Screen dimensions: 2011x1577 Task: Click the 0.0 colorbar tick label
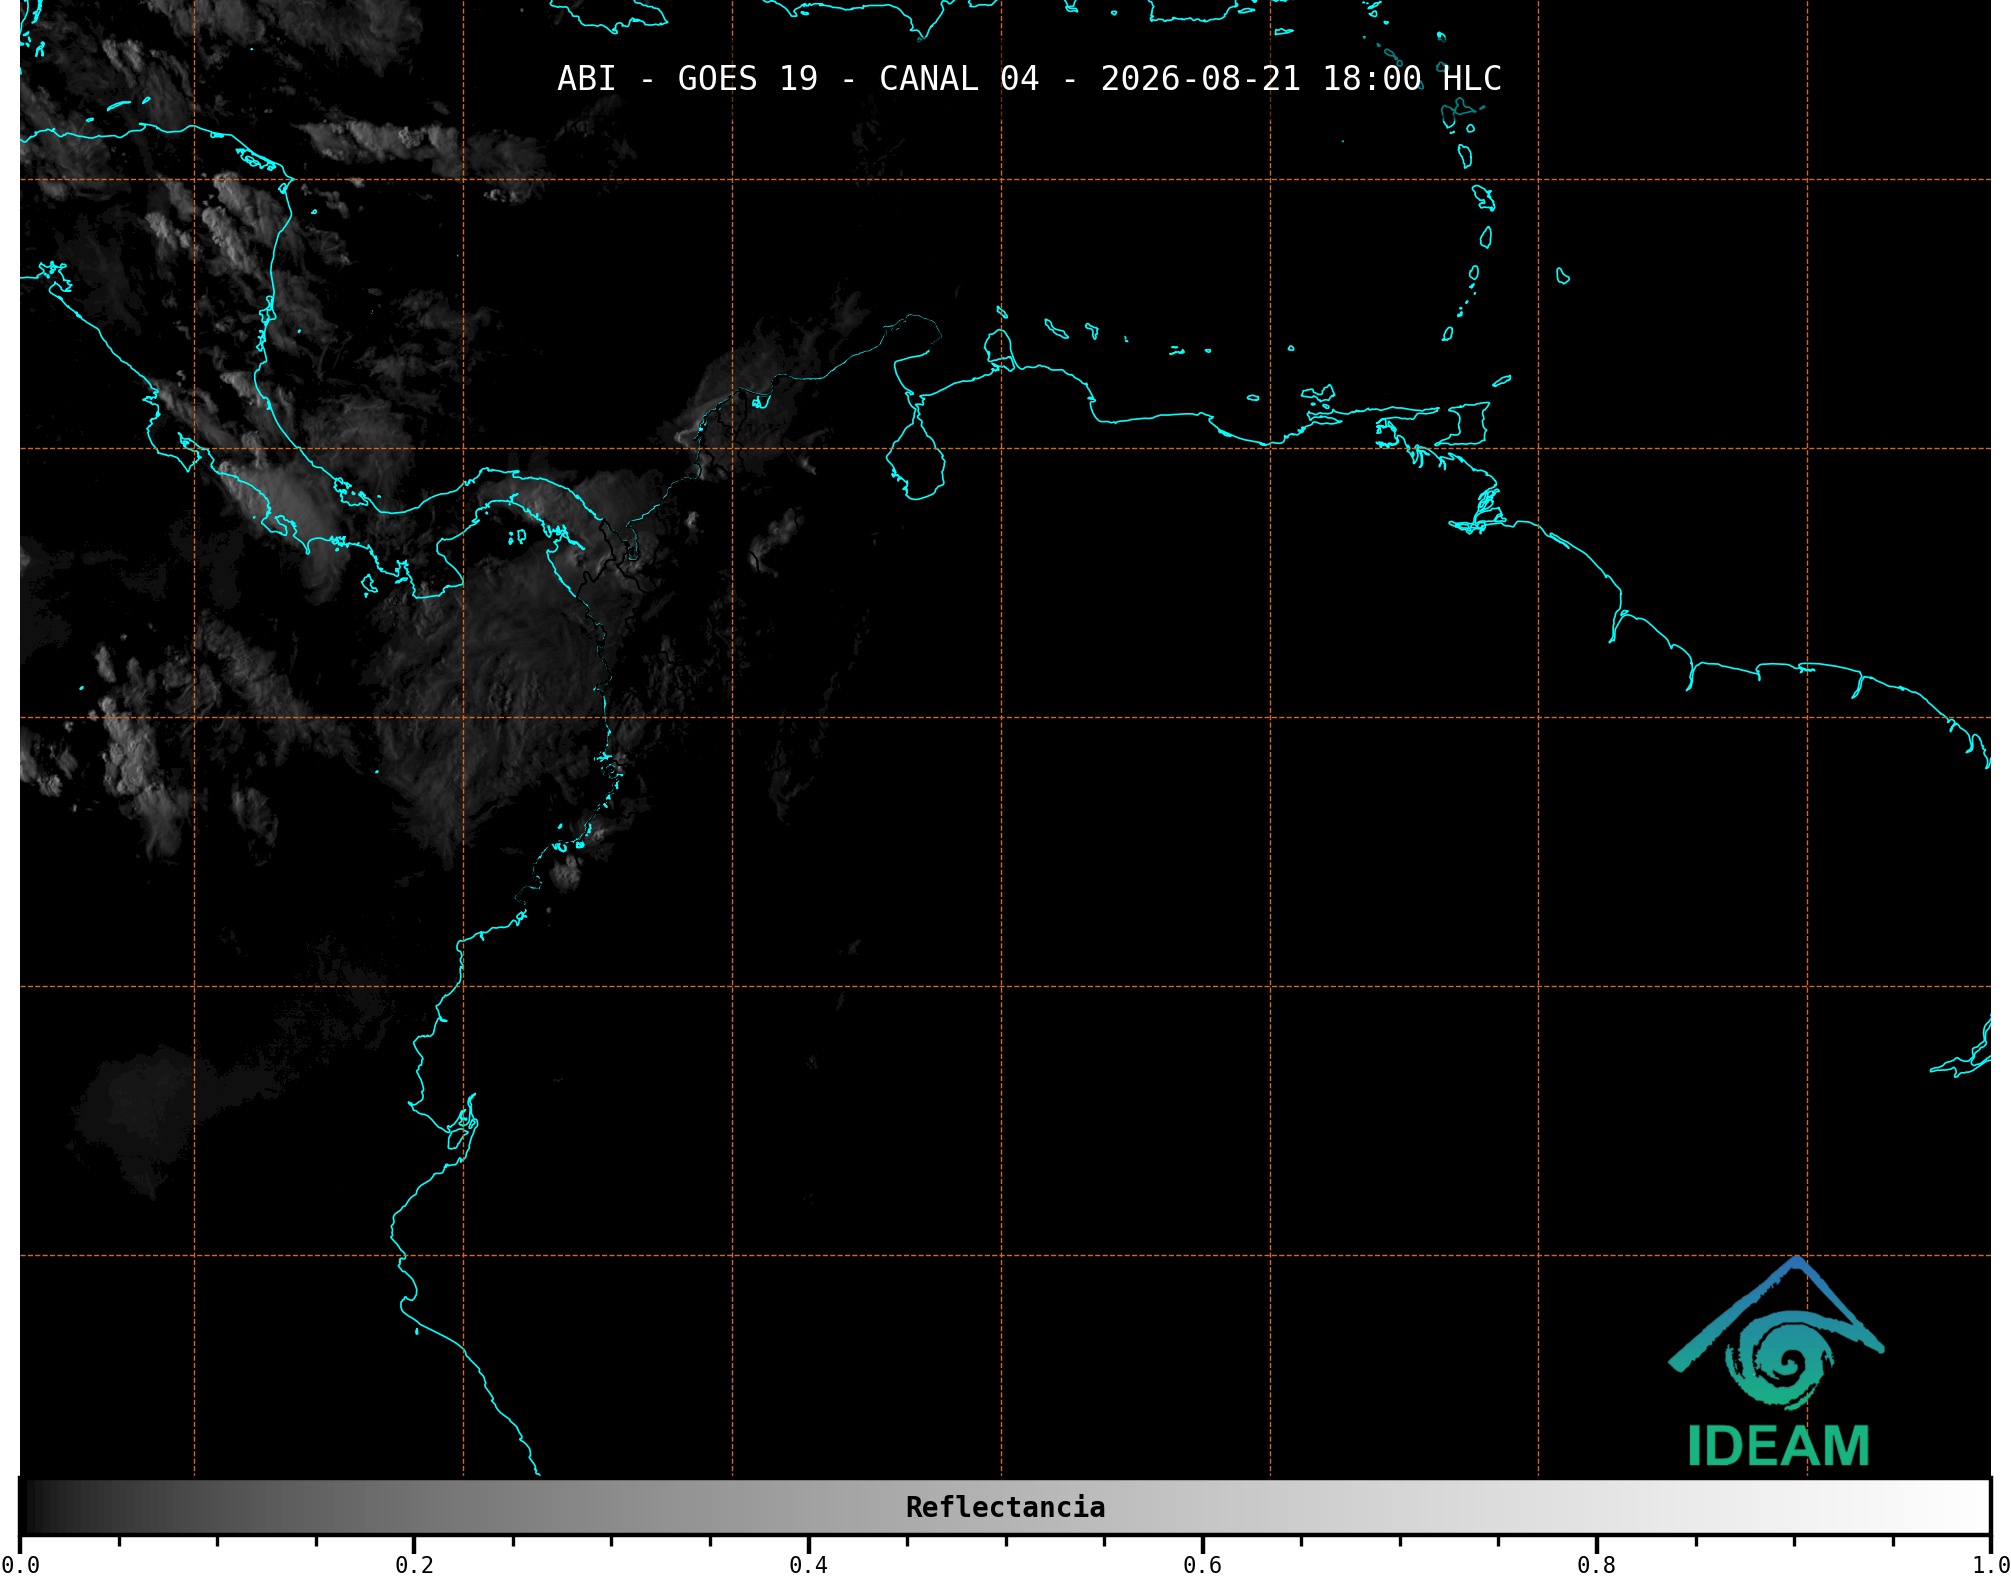[20, 1565]
